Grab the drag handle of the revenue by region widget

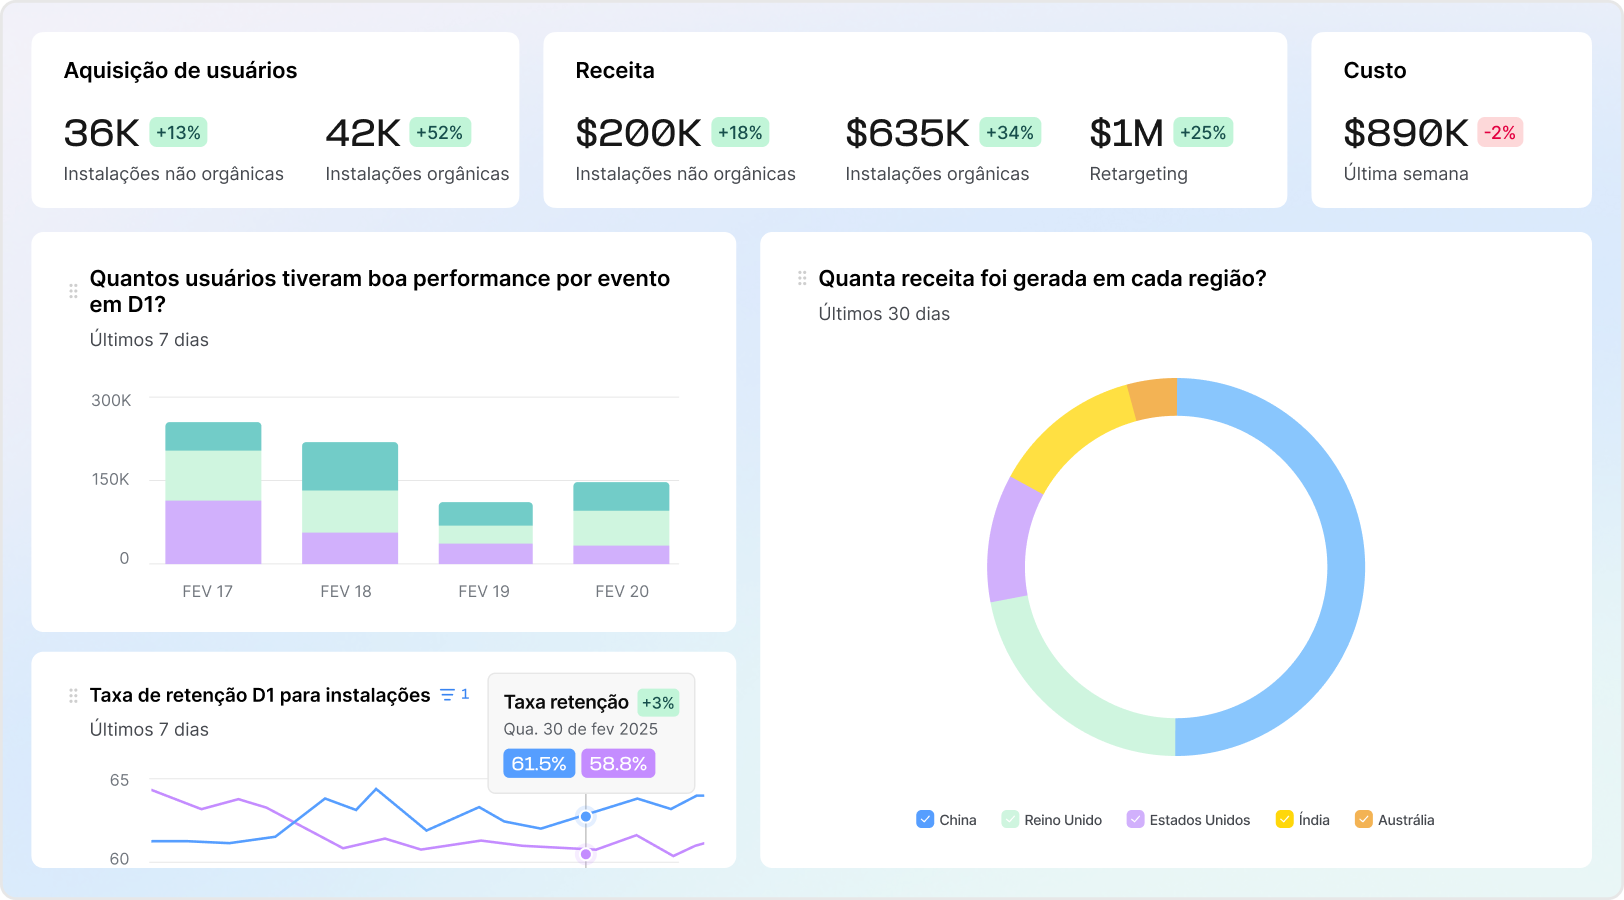coord(802,278)
